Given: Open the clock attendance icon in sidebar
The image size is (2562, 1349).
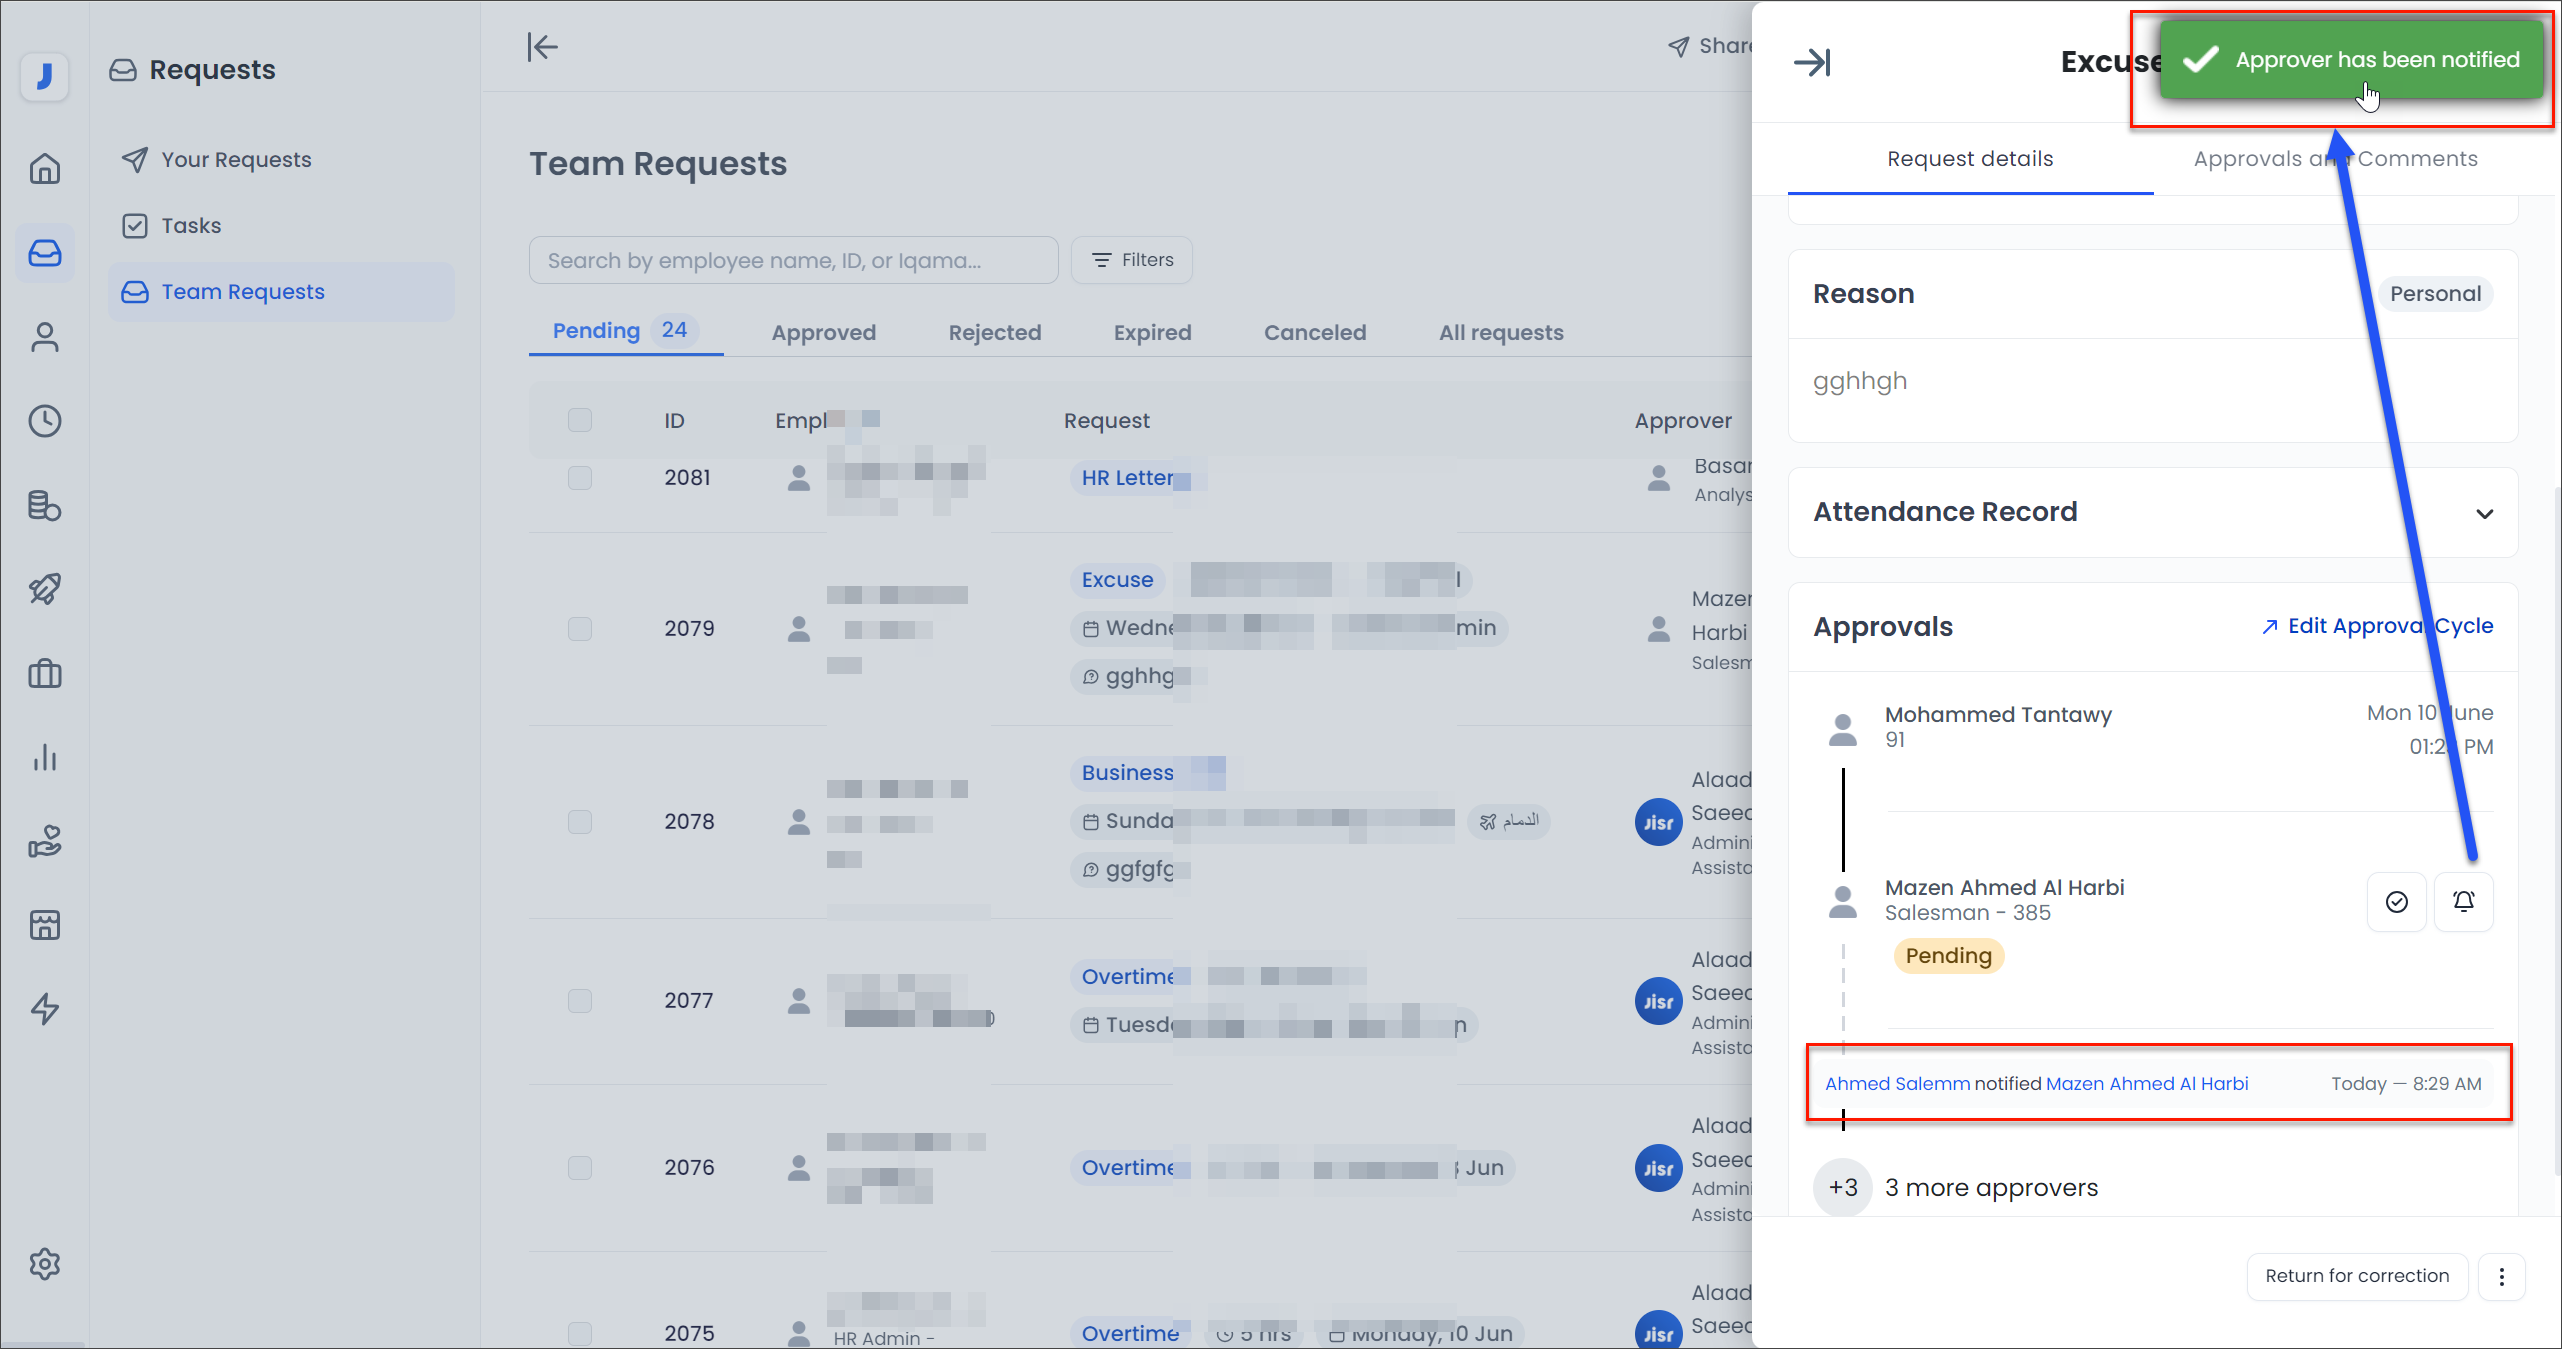Looking at the screenshot, I should [x=45, y=421].
